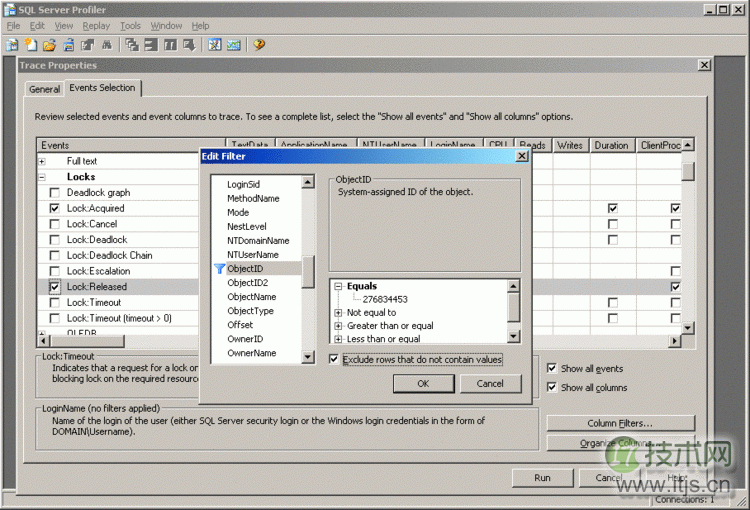Viewport: 750px width, 510px height.
Task: Click the criteria tree scrollbar thumb
Action: tap(513, 307)
